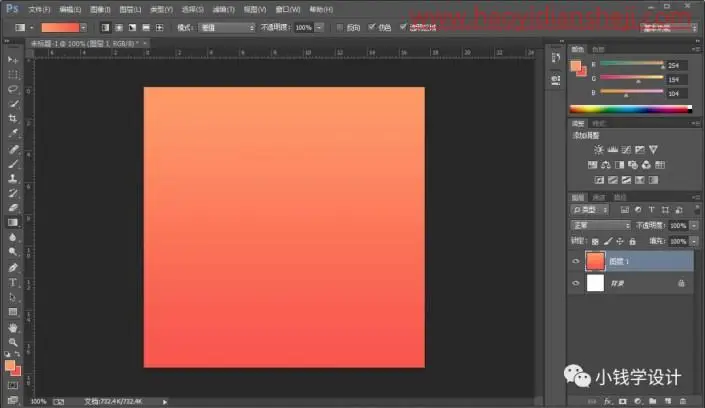Open layer Fill (填充) dropdown arrow
Screen dimensions: 705x408
(x=694, y=242)
